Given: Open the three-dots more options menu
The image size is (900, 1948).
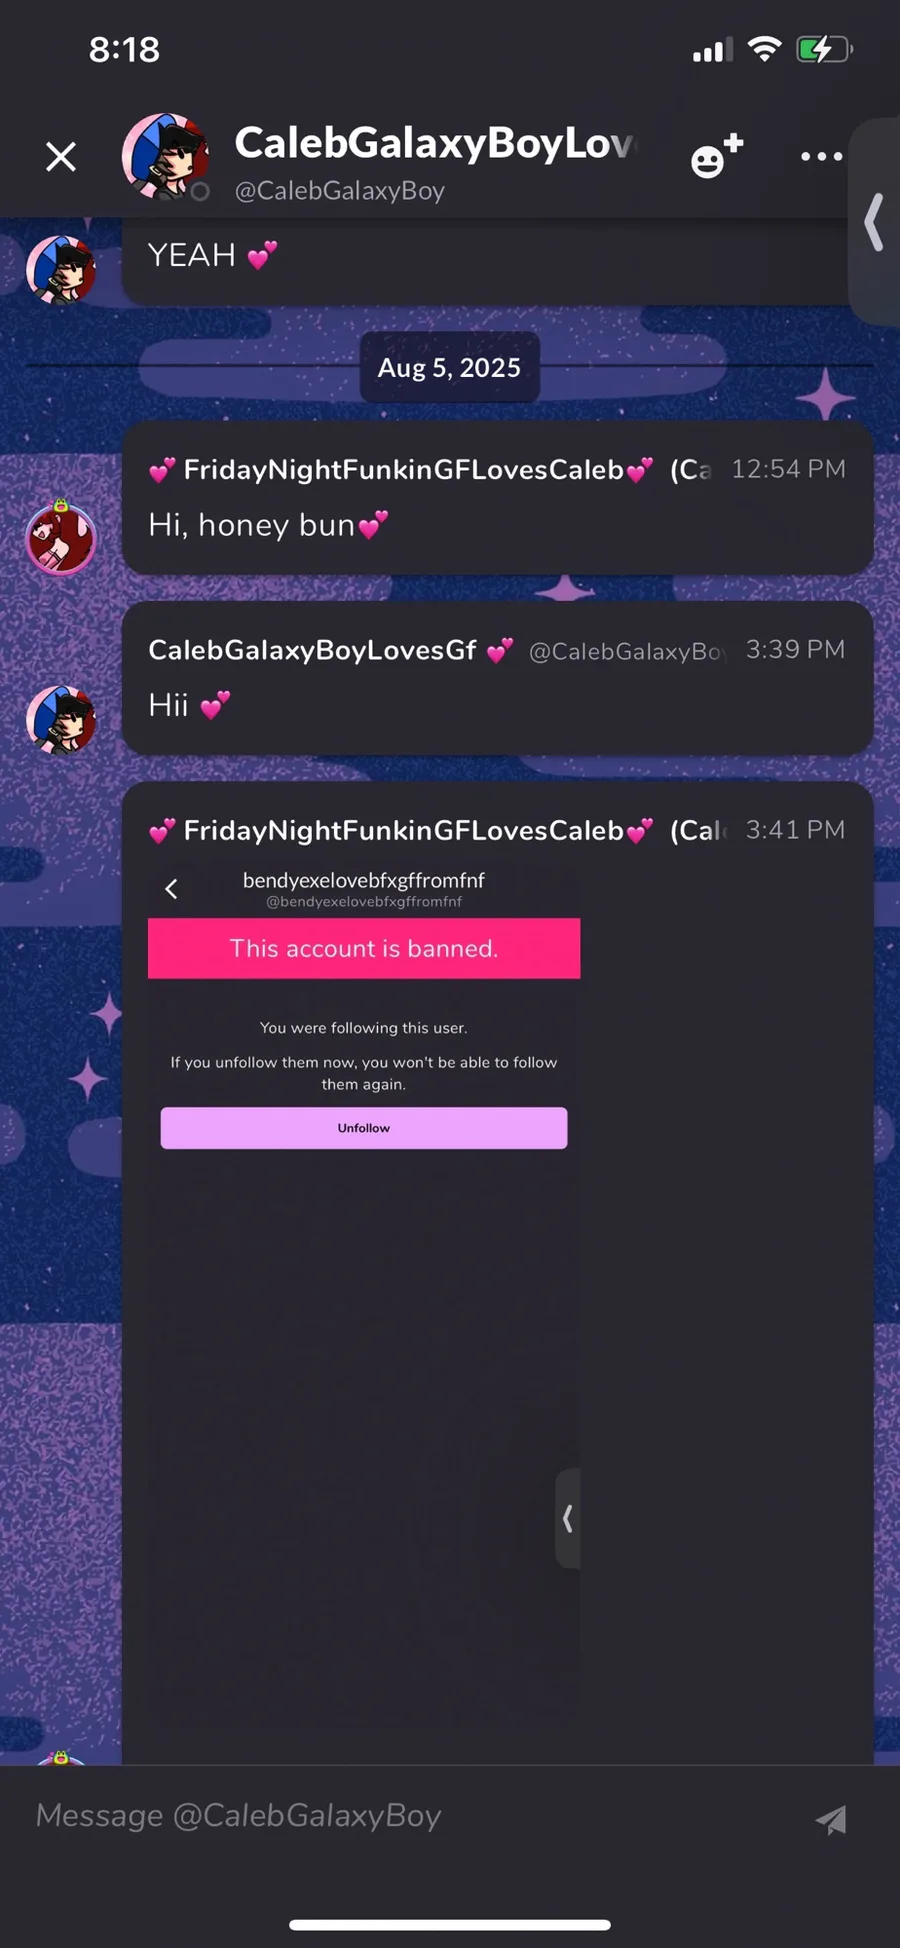Looking at the screenshot, I should pos(821,156).
